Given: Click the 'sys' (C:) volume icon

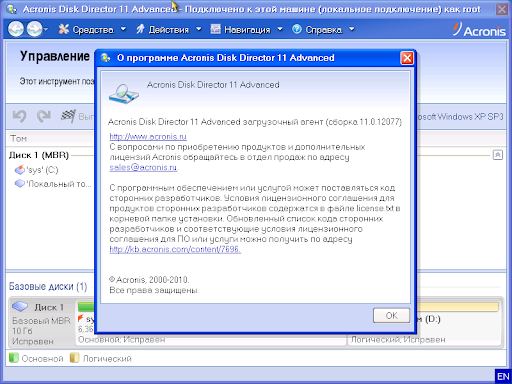Looking at the screenshot, I should tap(20, 170).
